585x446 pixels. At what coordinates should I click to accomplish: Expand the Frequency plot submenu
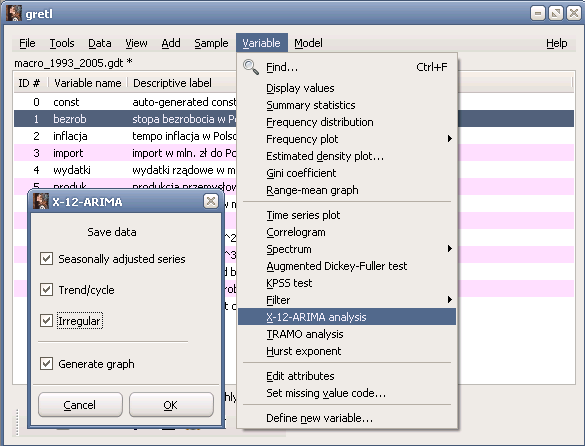[450, 139]
